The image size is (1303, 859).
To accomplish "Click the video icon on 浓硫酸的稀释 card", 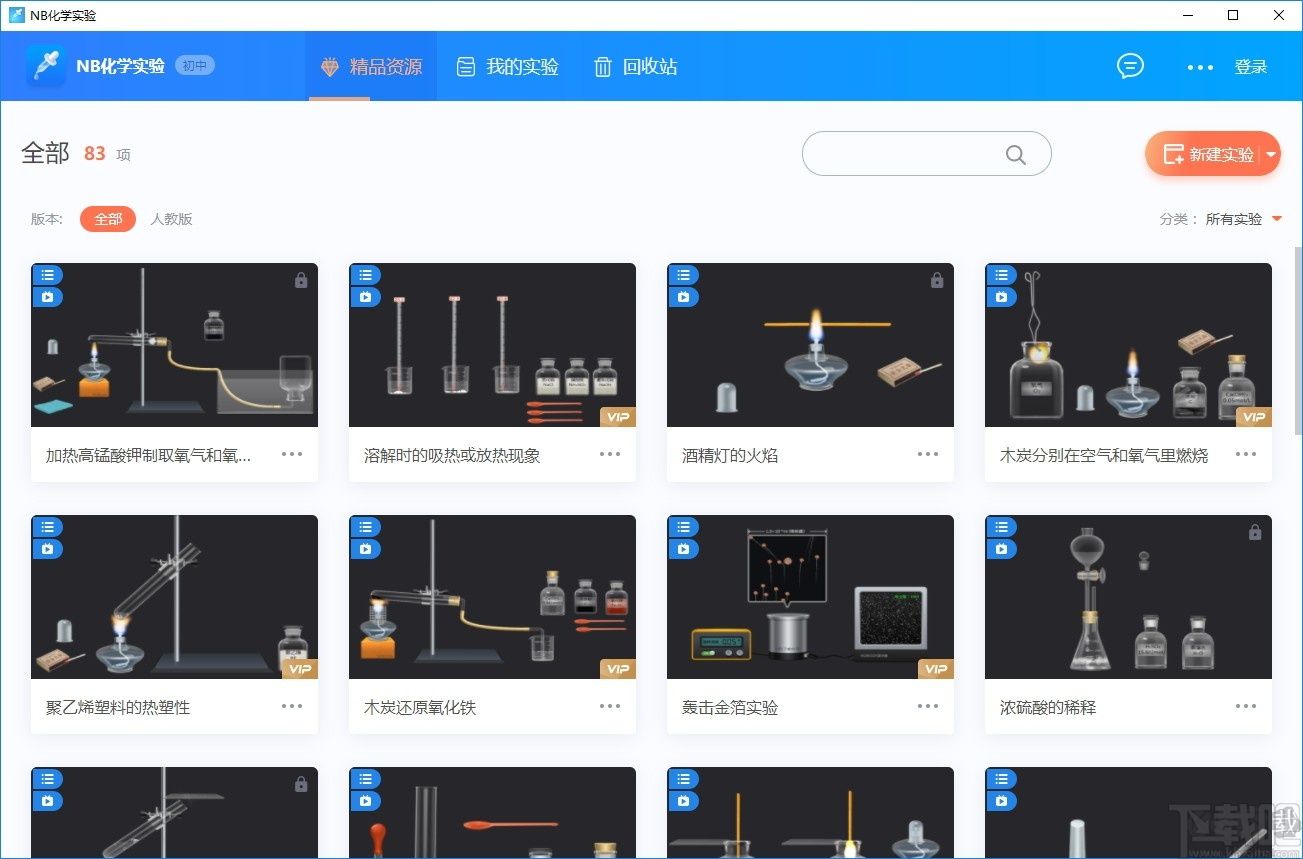I will (1000, 548).
